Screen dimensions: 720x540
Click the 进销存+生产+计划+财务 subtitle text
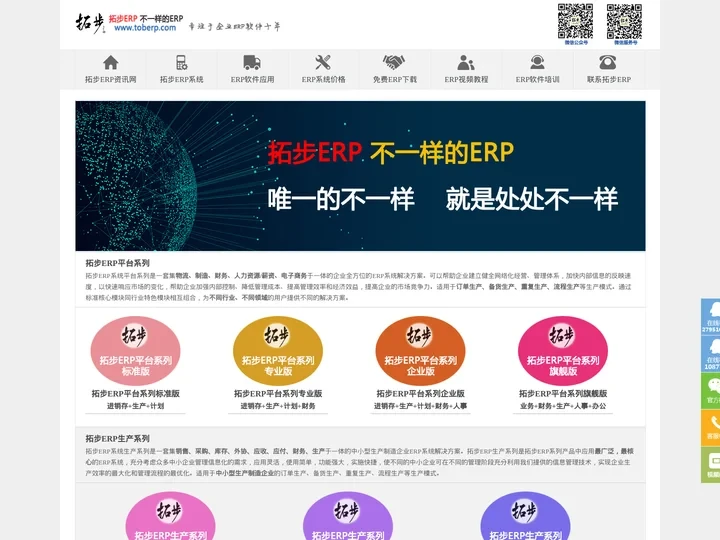[278, 406]
